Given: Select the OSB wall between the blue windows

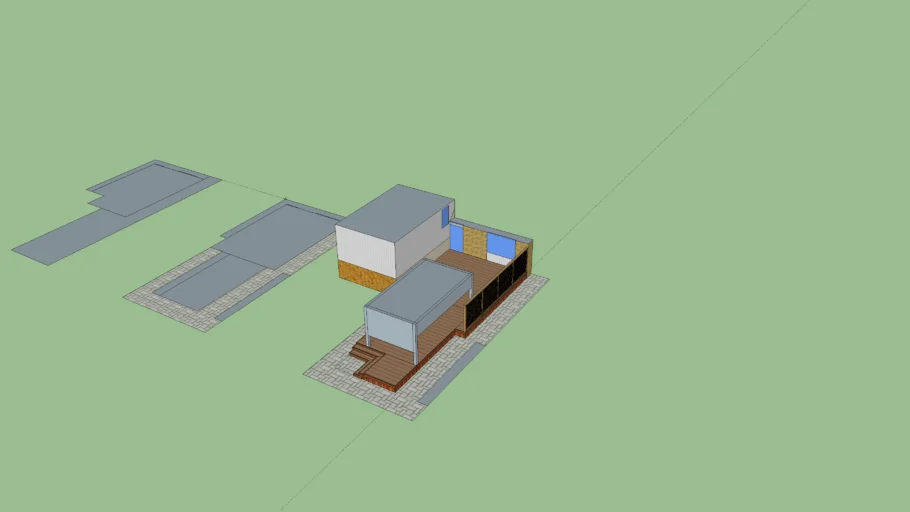Looking at the screenshot, I should coord(474,242).
